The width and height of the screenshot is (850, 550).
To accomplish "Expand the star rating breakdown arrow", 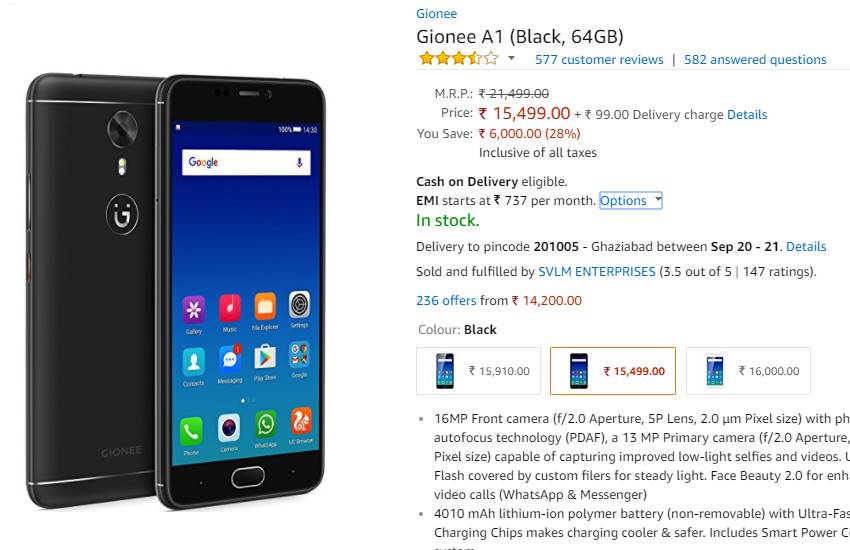I will coord(511,57).
